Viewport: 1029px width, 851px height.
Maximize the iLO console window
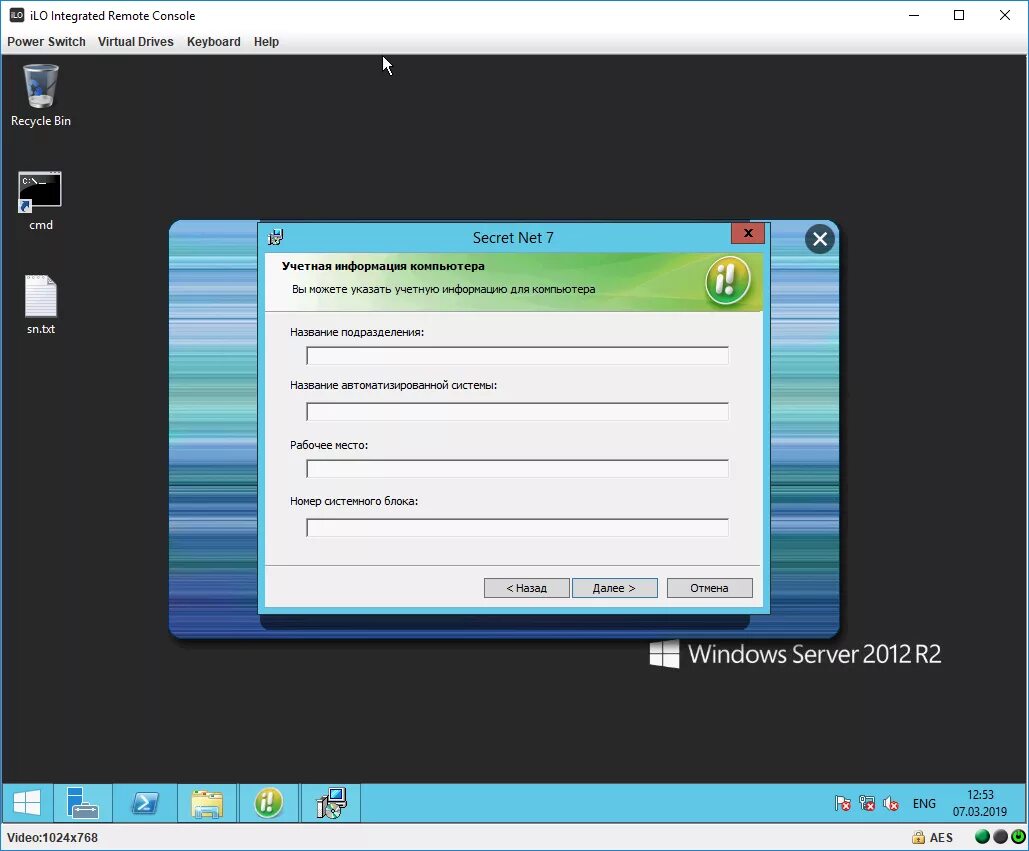[959, 15]
